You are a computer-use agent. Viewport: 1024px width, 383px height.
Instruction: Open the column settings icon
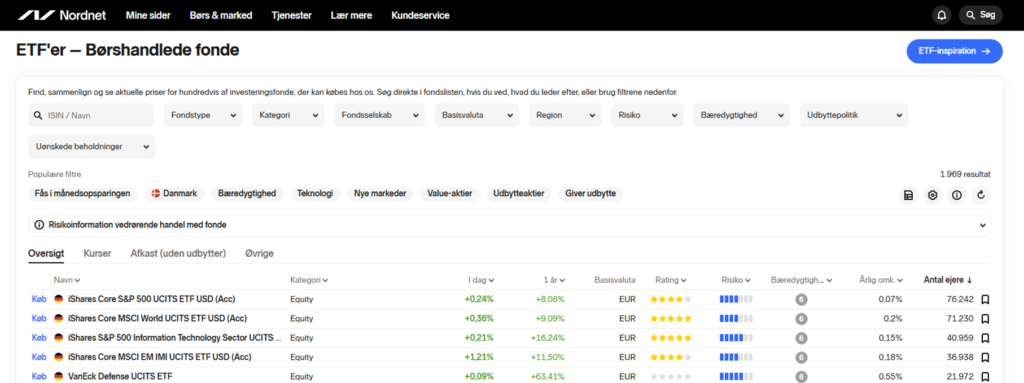point(933,195)
